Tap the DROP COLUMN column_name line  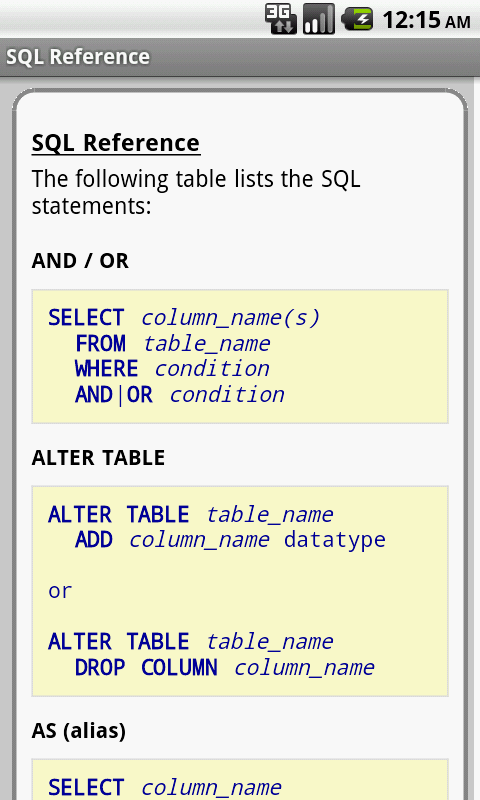click(224, 667)
